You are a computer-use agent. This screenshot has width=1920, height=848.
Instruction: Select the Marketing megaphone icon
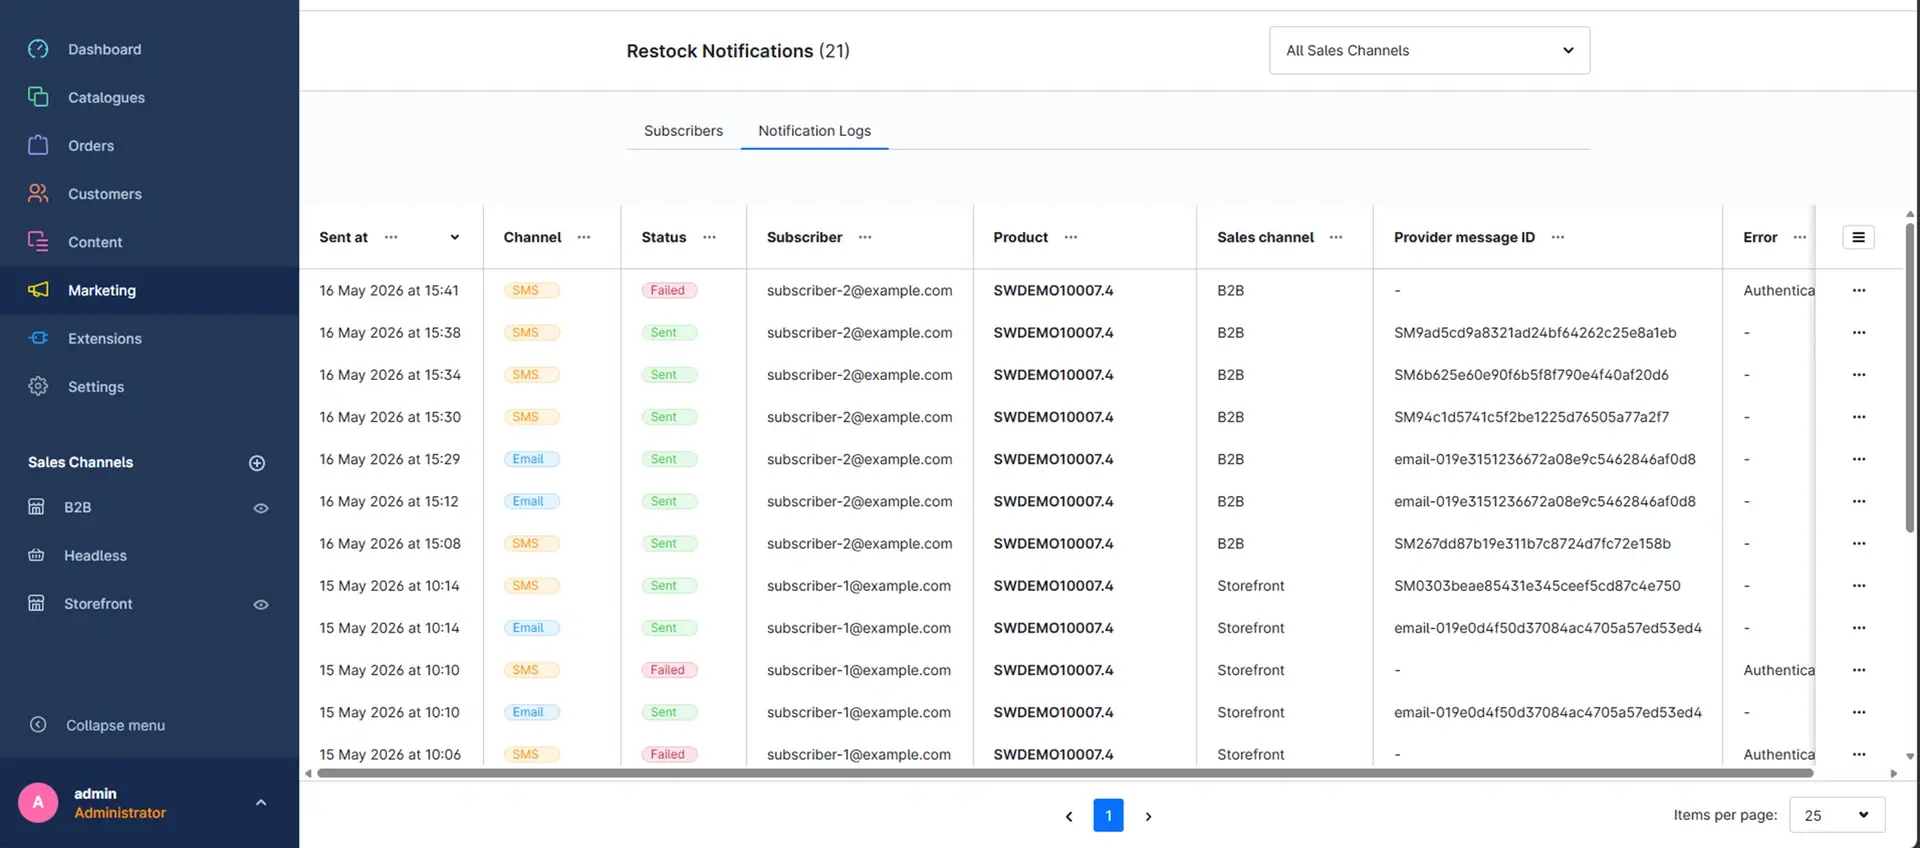tap(38, 289)
